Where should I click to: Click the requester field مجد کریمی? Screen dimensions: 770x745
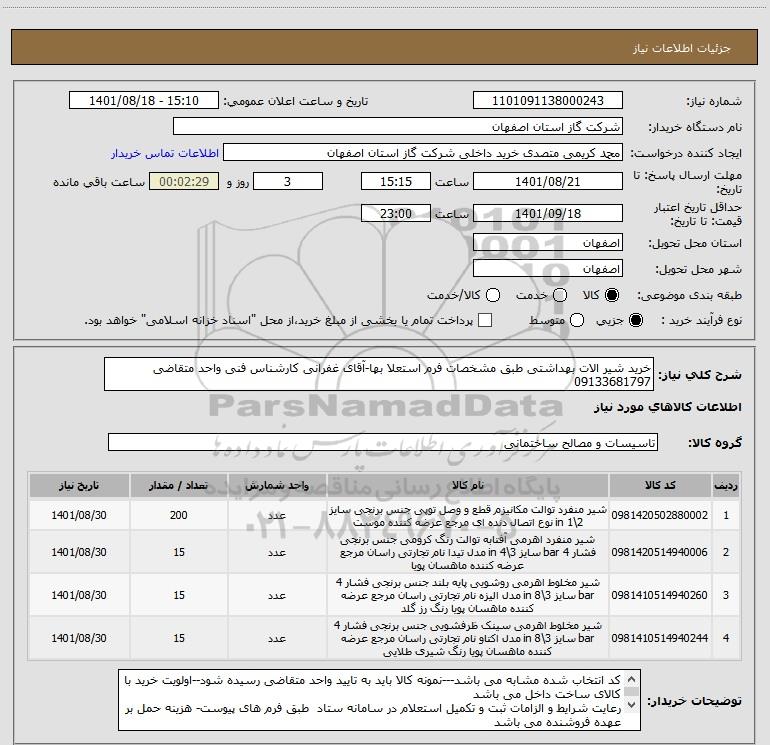pyautogui.click(x=423, y=153)
